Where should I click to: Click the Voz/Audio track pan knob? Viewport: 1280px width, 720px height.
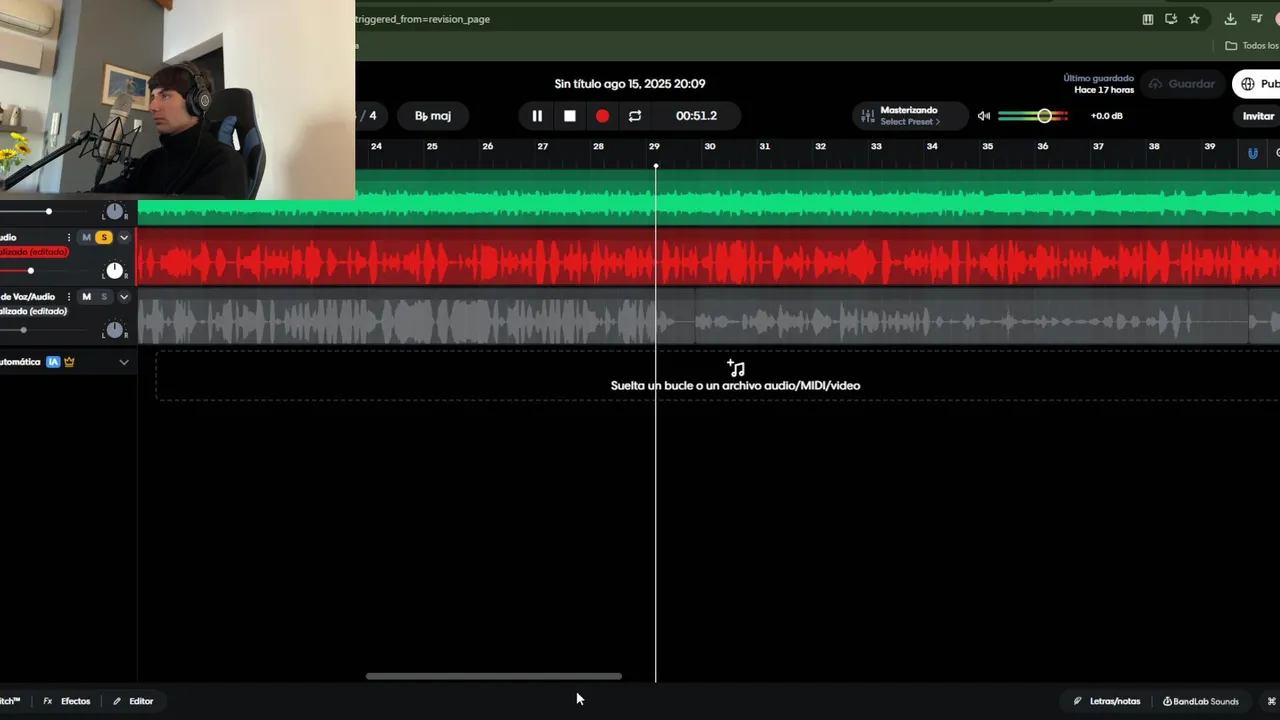(x=115, y=330)
